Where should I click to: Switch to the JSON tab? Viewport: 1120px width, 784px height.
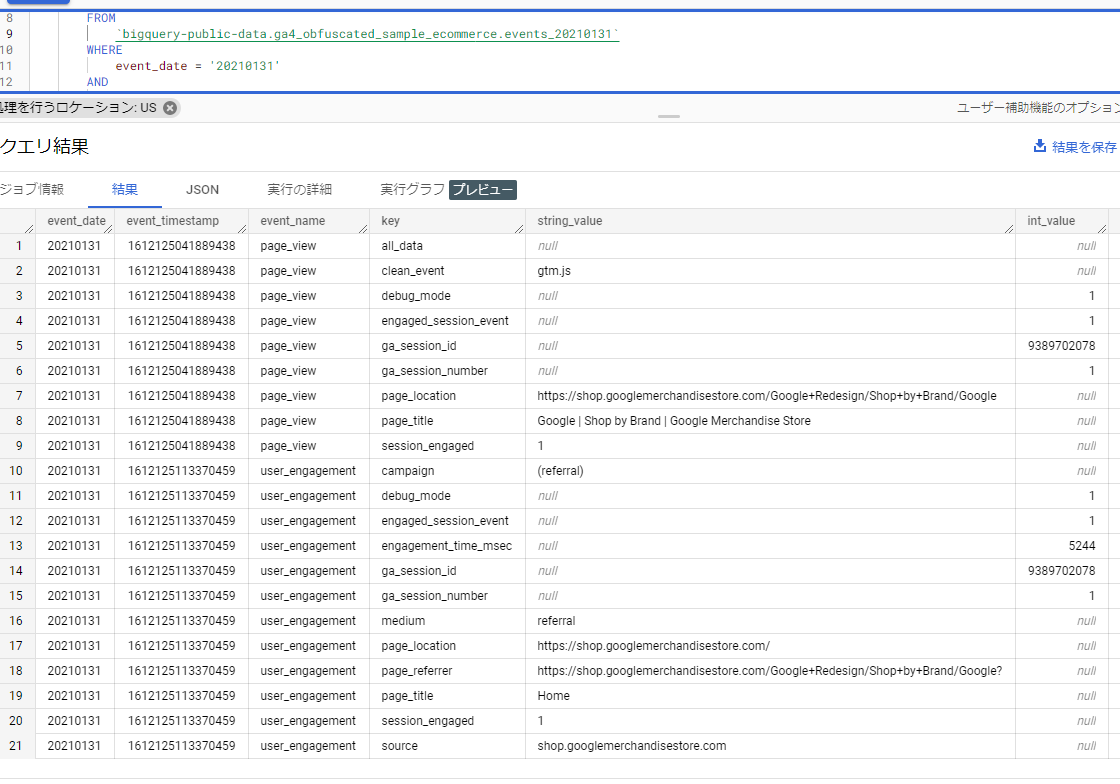click(202, 190)
